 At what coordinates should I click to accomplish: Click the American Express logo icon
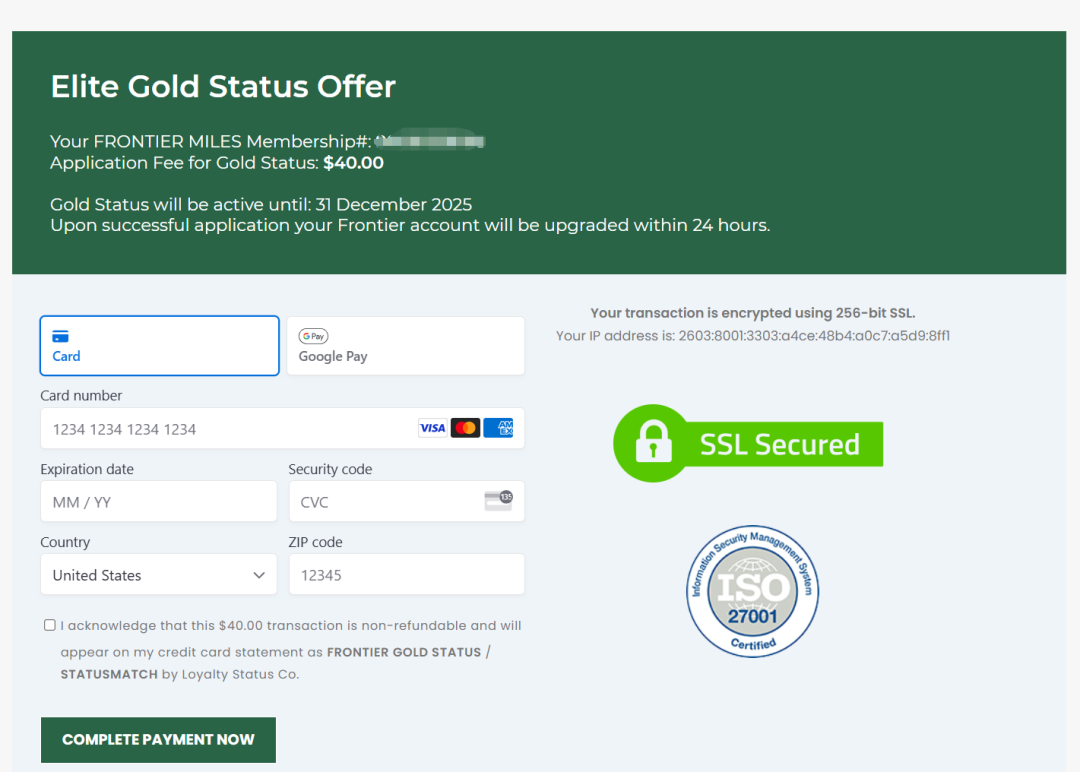coord(498,428)
